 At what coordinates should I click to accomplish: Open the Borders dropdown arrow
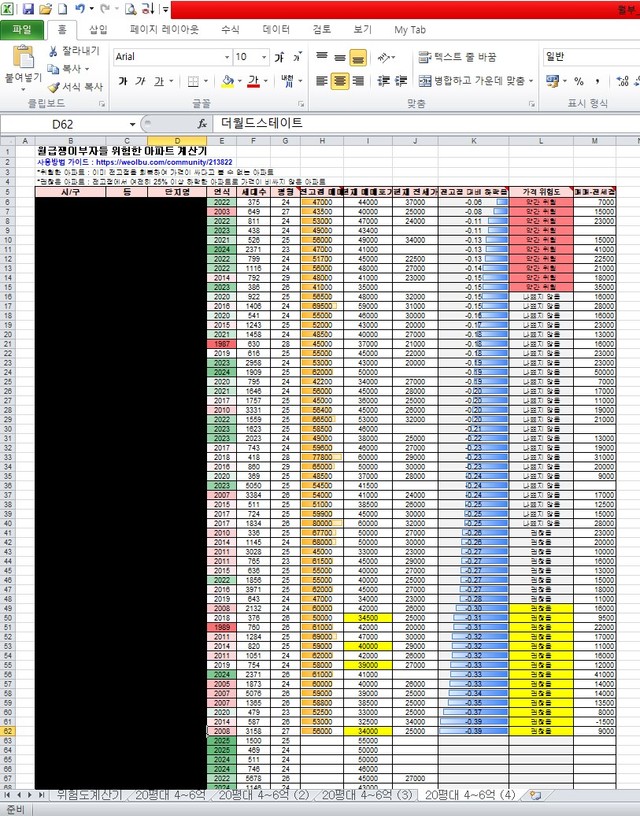click(206, 81)
